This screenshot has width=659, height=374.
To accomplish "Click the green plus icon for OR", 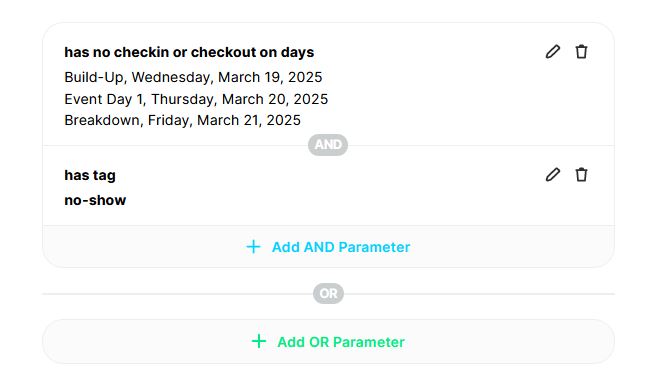I will coord(259,341).
